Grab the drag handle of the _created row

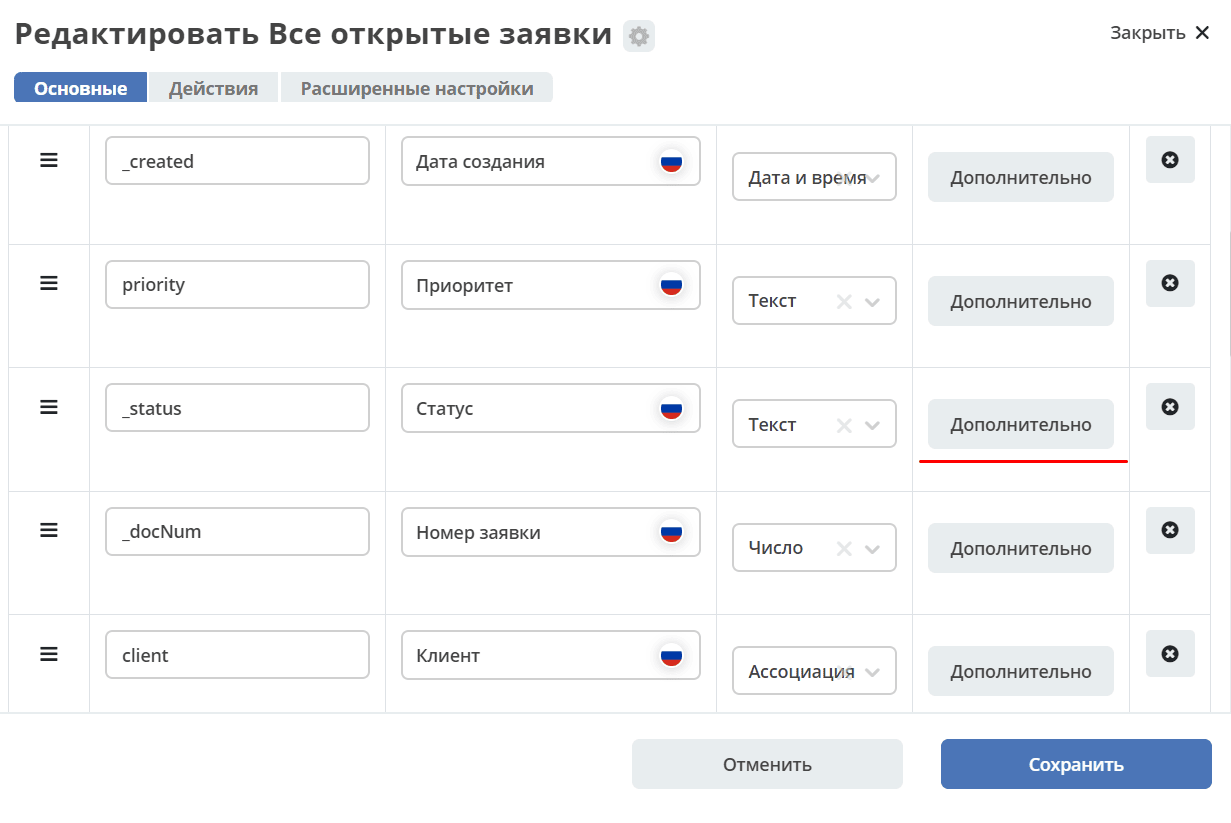49,160
